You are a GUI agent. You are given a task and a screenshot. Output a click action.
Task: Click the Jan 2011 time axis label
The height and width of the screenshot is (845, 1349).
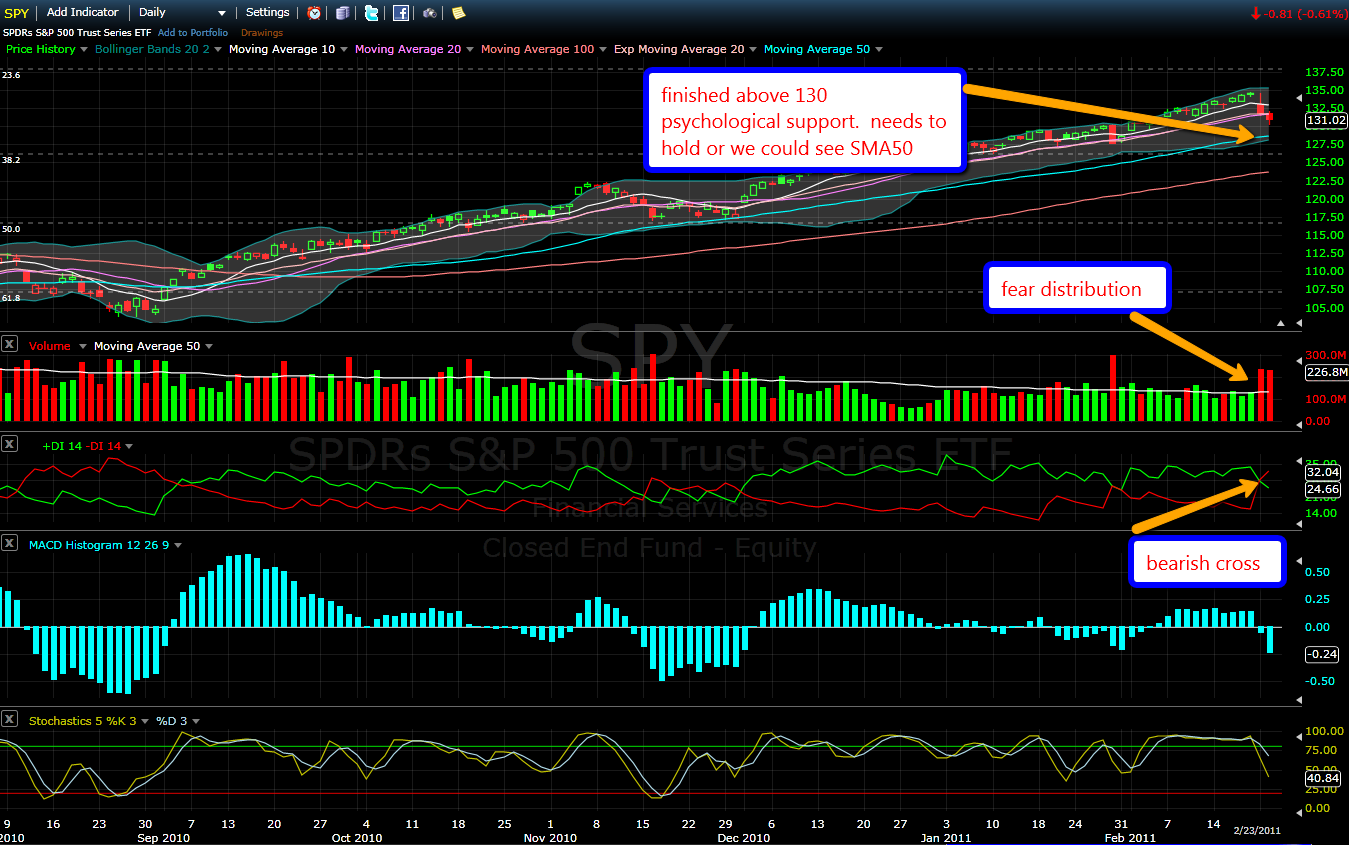tap(945, 838)
